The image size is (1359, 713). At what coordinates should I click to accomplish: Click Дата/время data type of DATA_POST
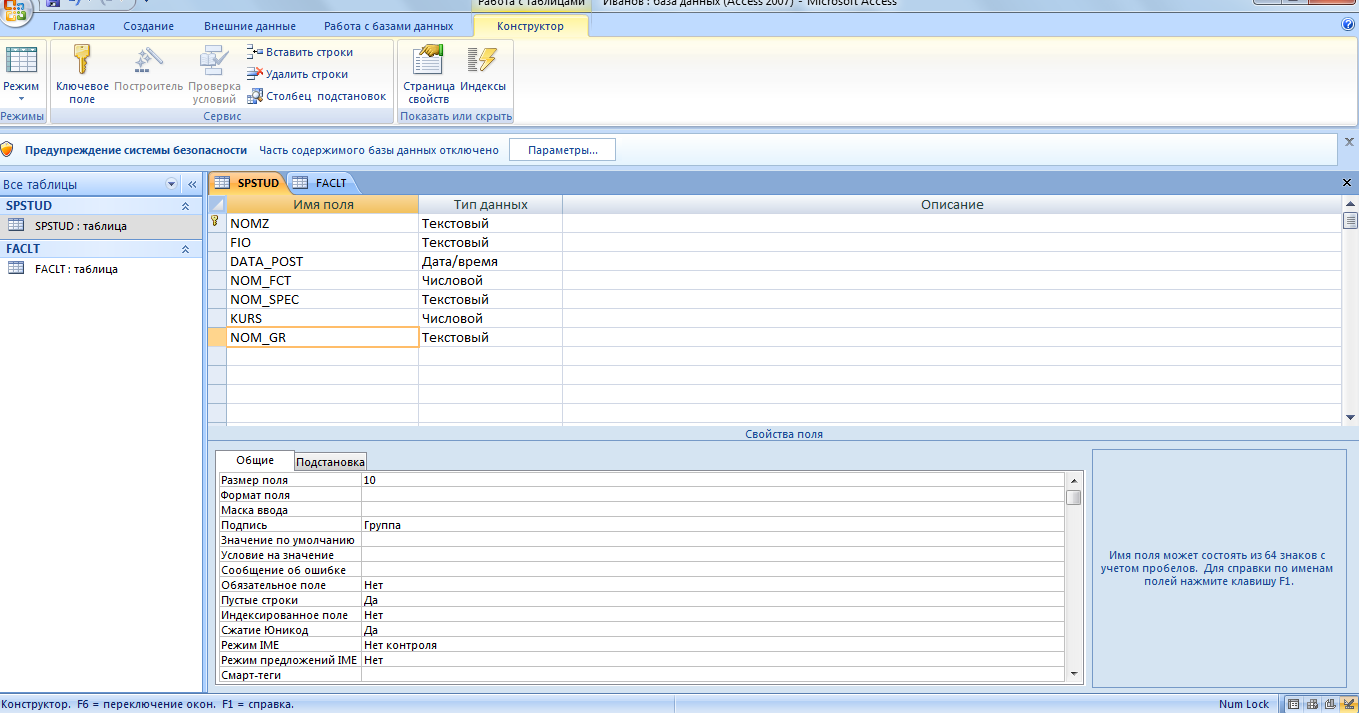pos(490,262)
